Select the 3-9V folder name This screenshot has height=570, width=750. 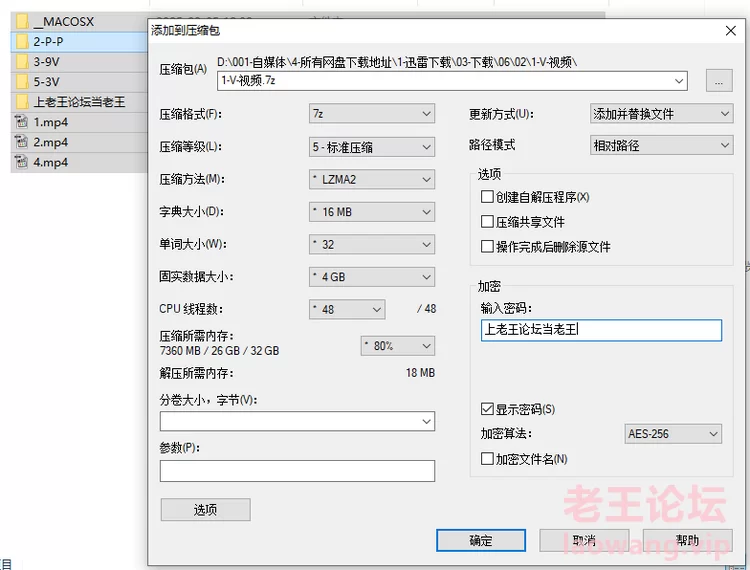(x=46, y=62)
